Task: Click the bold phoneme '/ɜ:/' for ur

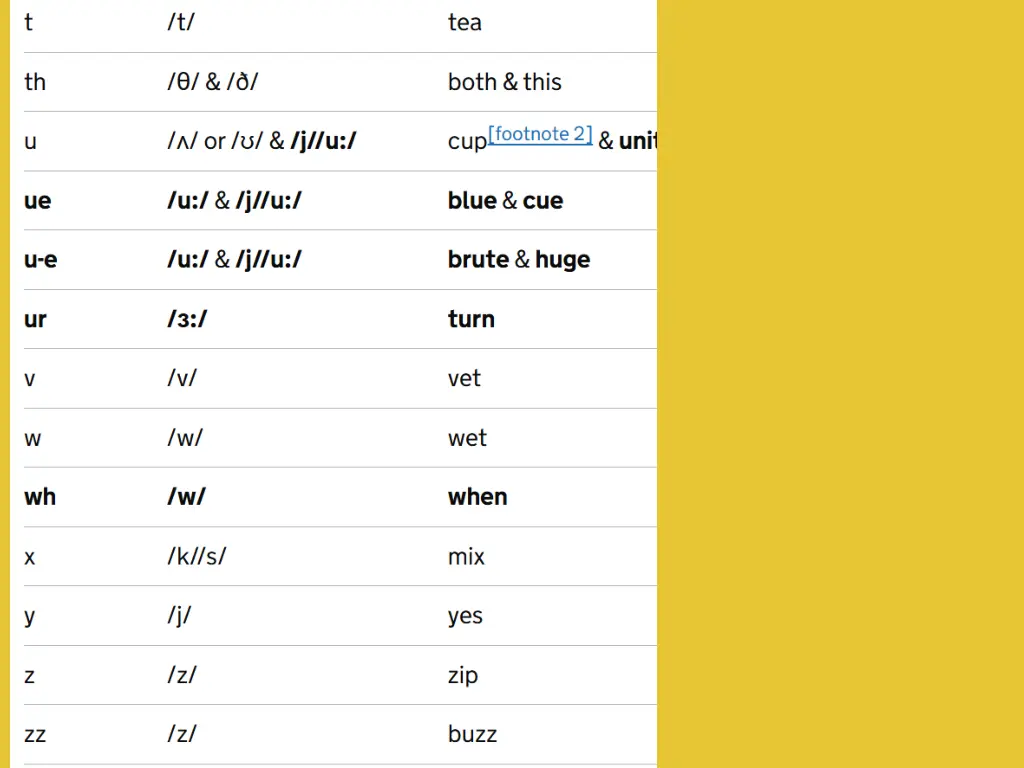Action: [187, 319]
